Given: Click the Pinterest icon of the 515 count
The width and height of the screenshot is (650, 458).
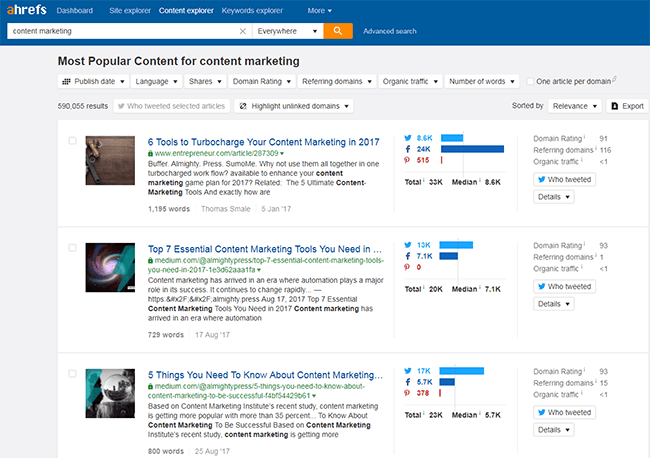Looking at the screenshot, I should pos(407,160).
